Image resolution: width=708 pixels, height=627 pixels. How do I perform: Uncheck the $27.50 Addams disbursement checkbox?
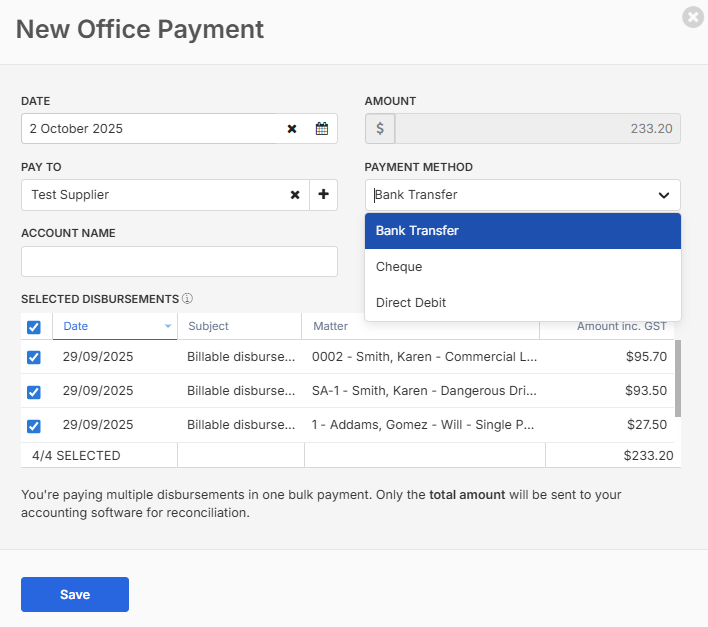click(x=34, y=425)
